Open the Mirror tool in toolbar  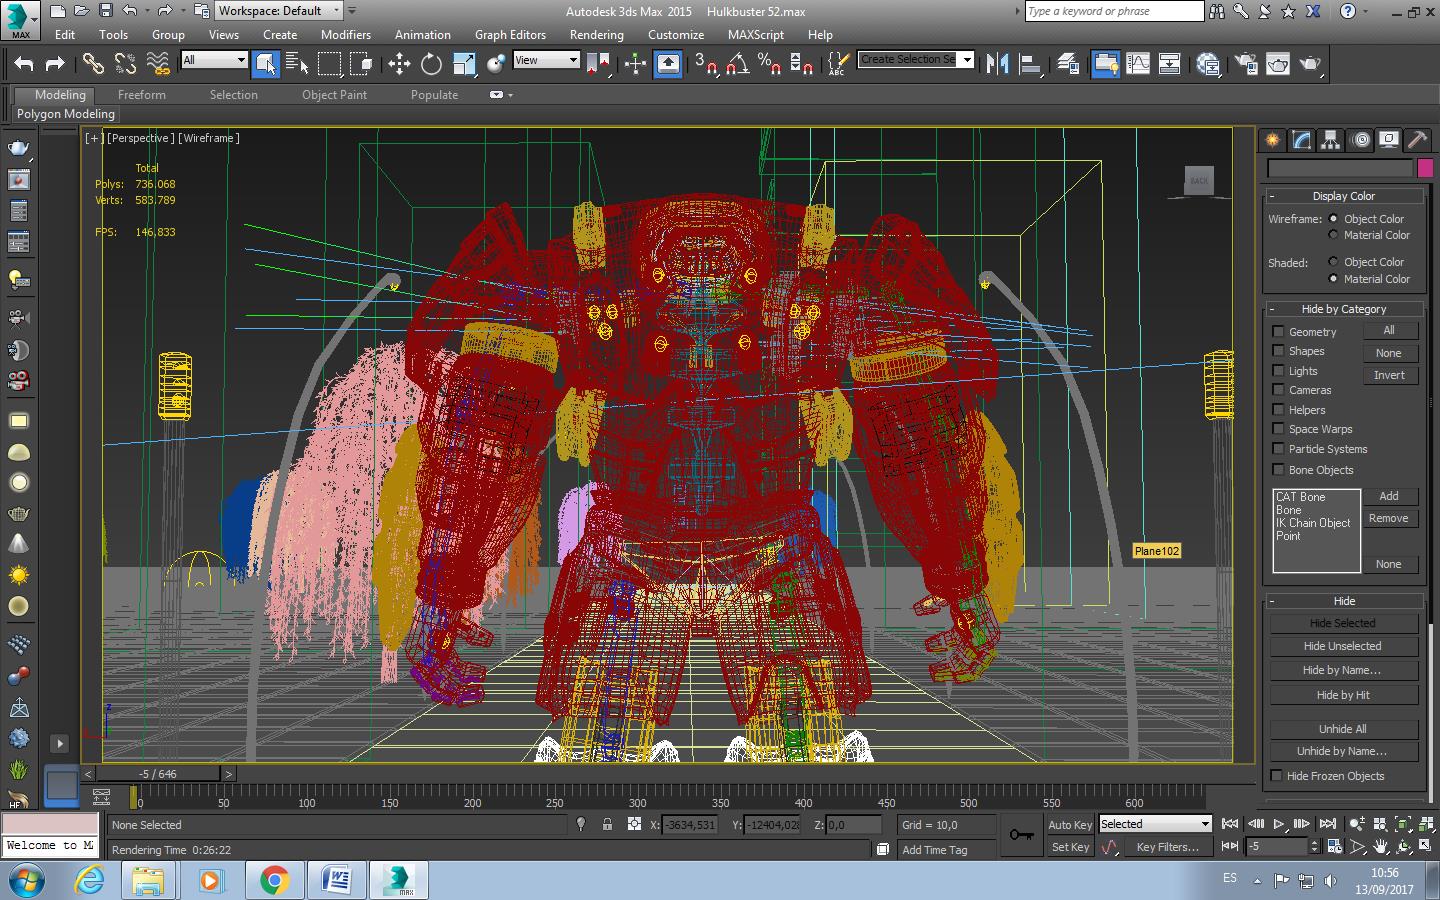[997, 64]
